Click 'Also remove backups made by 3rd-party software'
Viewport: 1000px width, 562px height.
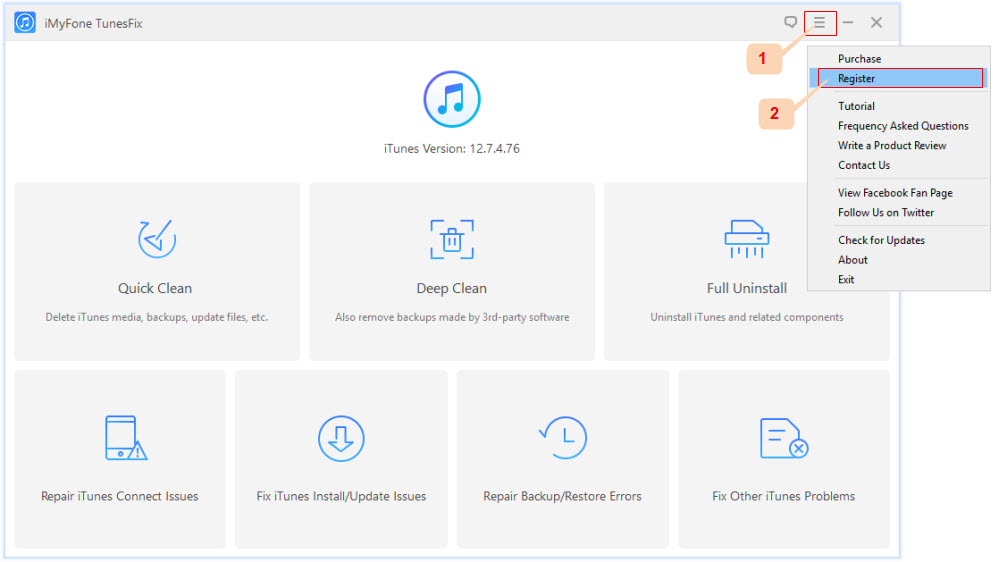click(x=452, y=317)
